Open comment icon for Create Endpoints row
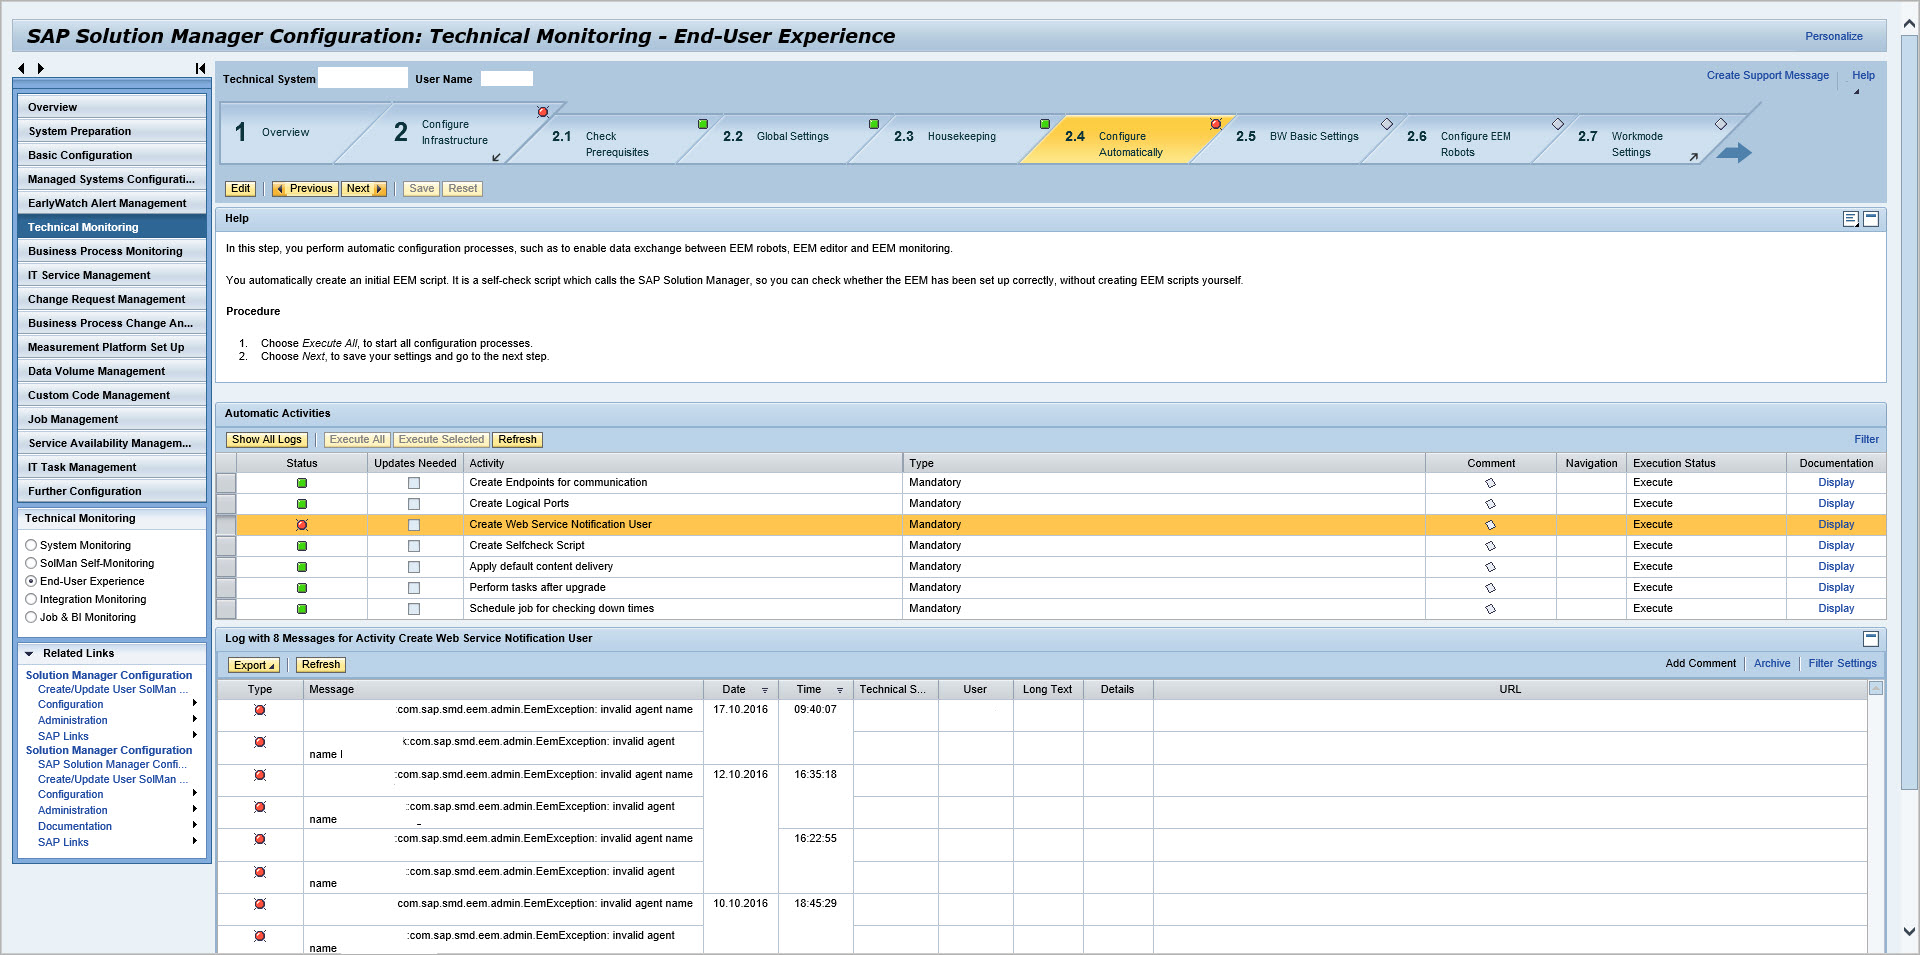Viewport: 1920px width, 955px height. click(x=1490, y=483)
